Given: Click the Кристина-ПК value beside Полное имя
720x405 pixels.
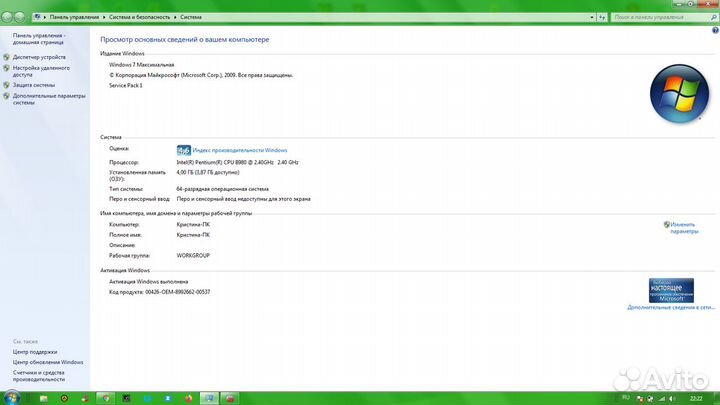Looking at the screenshot, I should pyautogui.click(x=193, y=235).
